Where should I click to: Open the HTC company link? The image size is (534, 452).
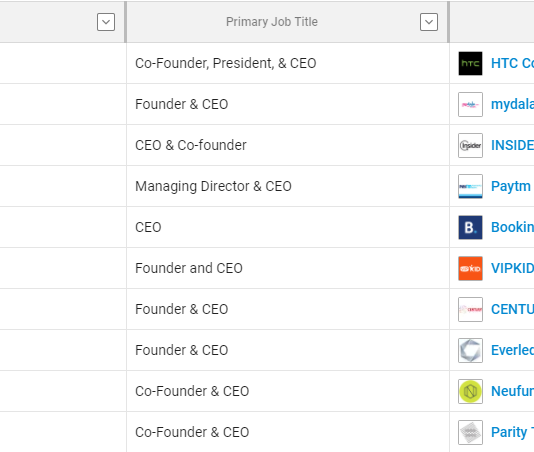point(512,63)
